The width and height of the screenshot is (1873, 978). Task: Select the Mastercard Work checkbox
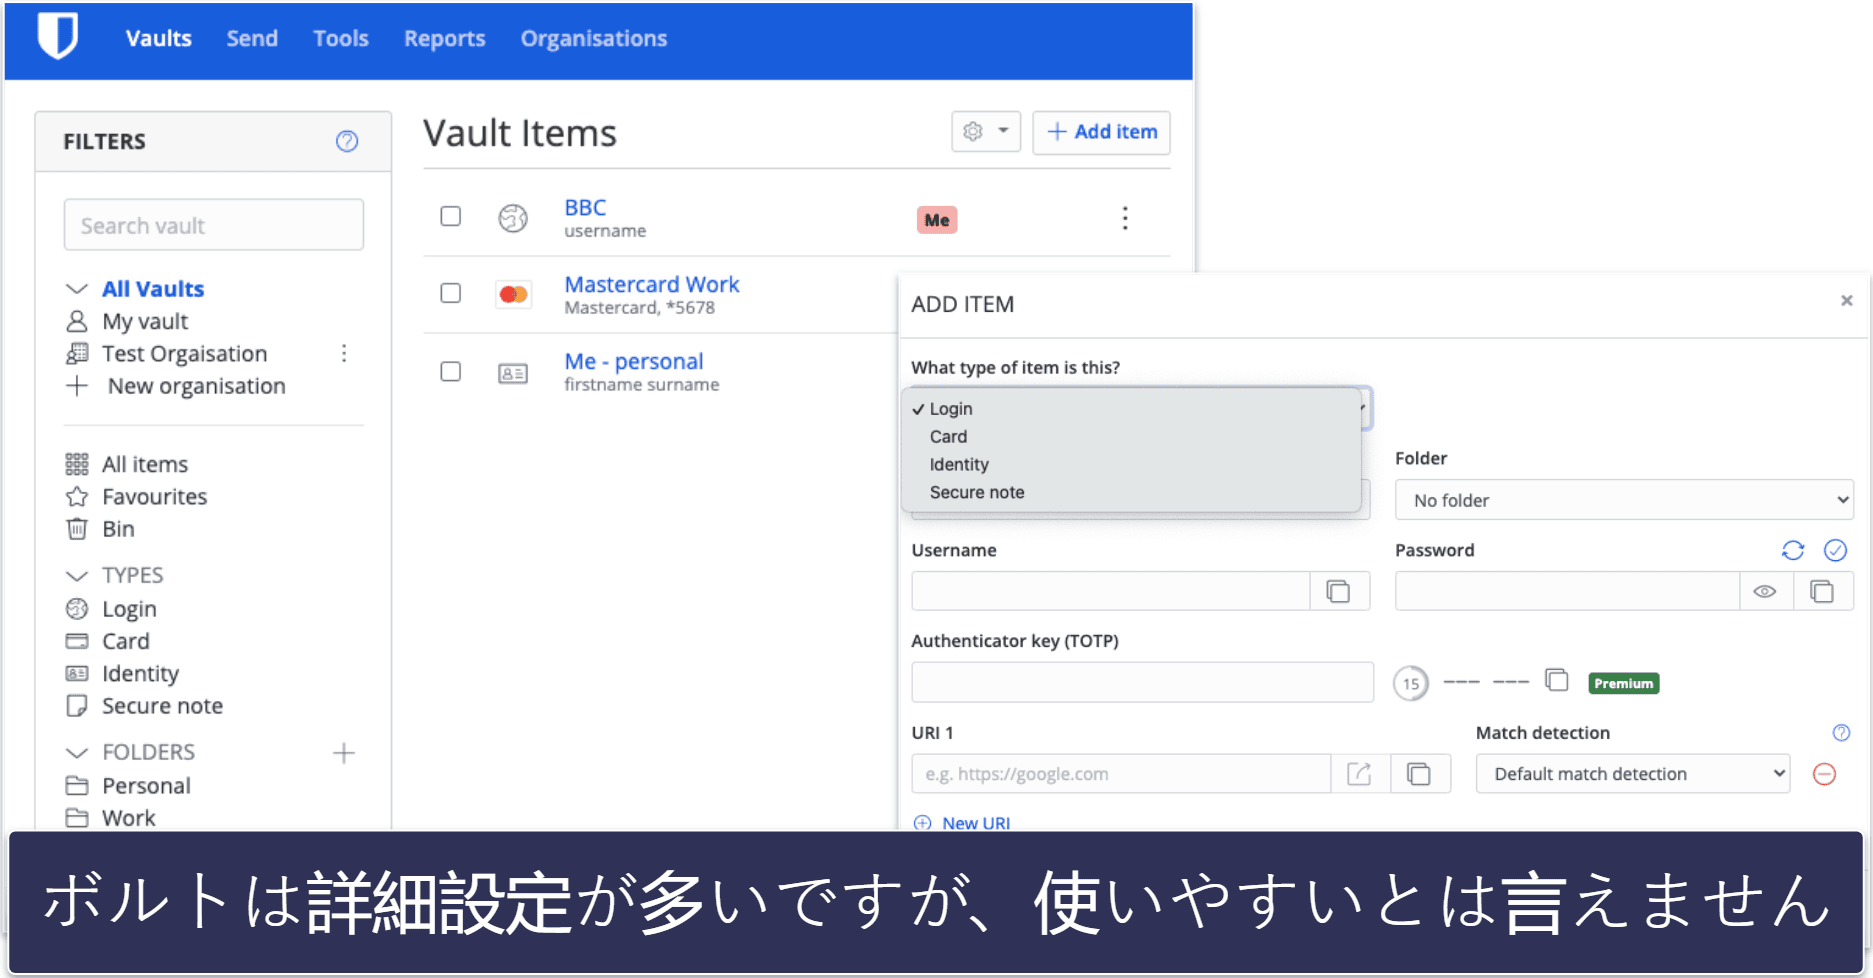[451, 293]
